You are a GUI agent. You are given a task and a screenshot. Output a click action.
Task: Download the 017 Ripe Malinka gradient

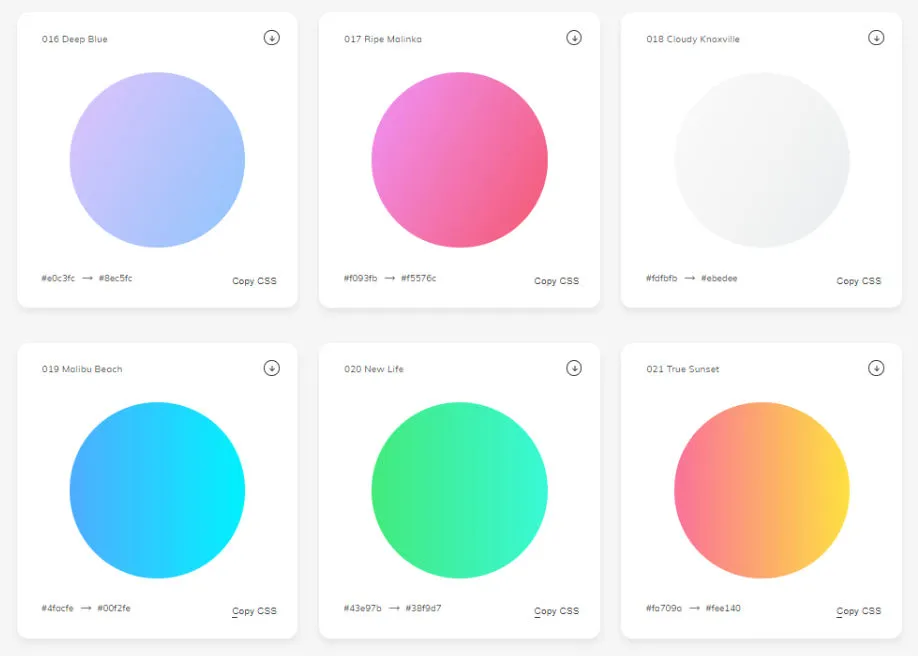(x=574, y=37)
